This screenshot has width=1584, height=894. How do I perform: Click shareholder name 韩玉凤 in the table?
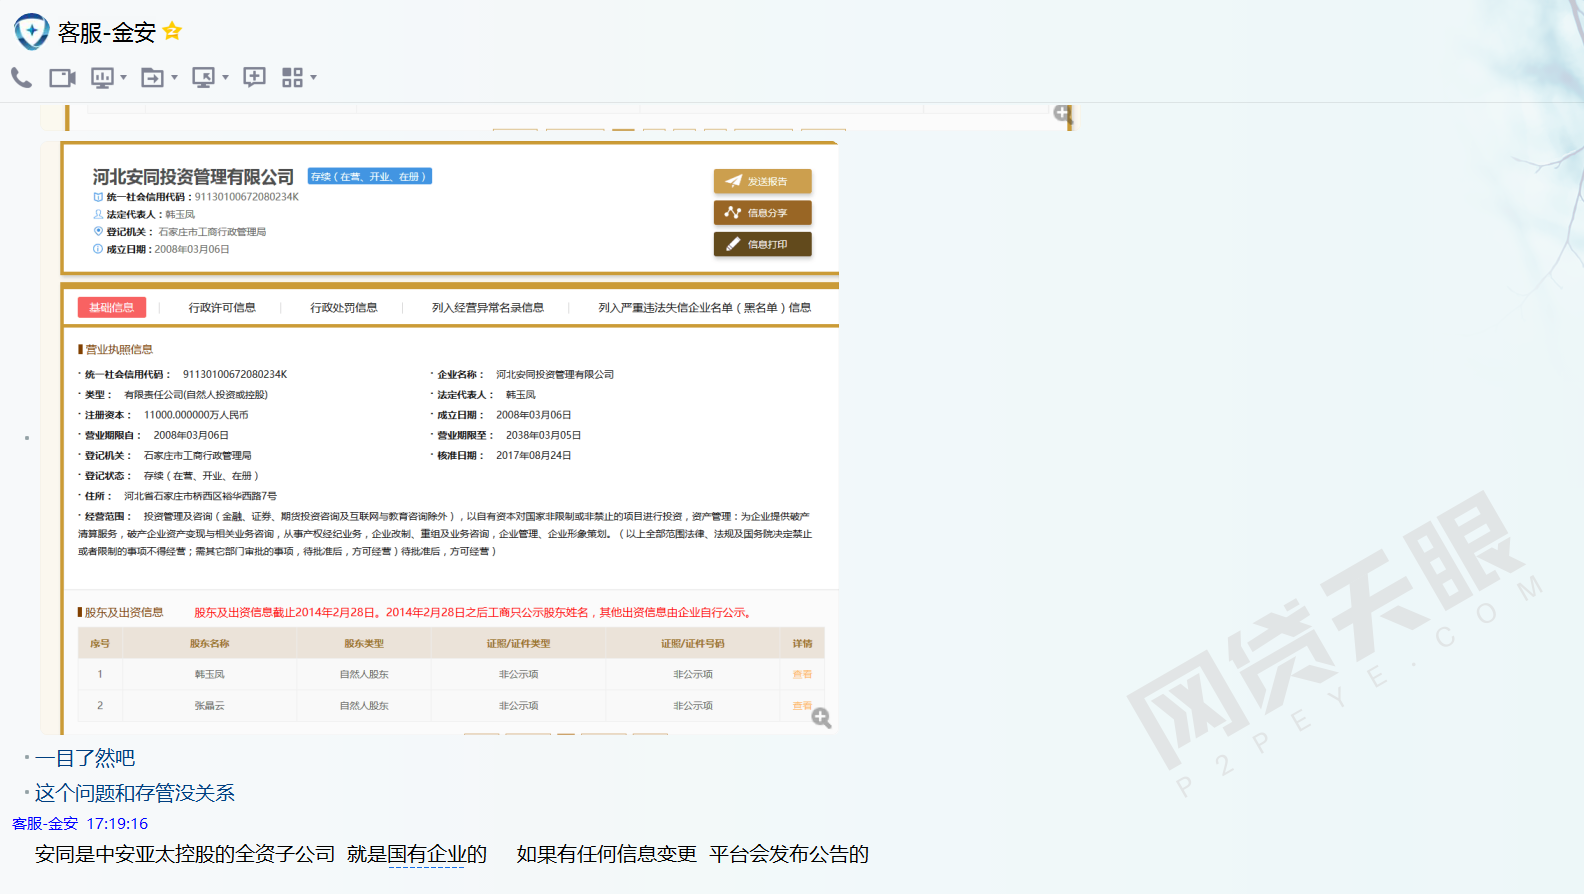pos(210,674)
